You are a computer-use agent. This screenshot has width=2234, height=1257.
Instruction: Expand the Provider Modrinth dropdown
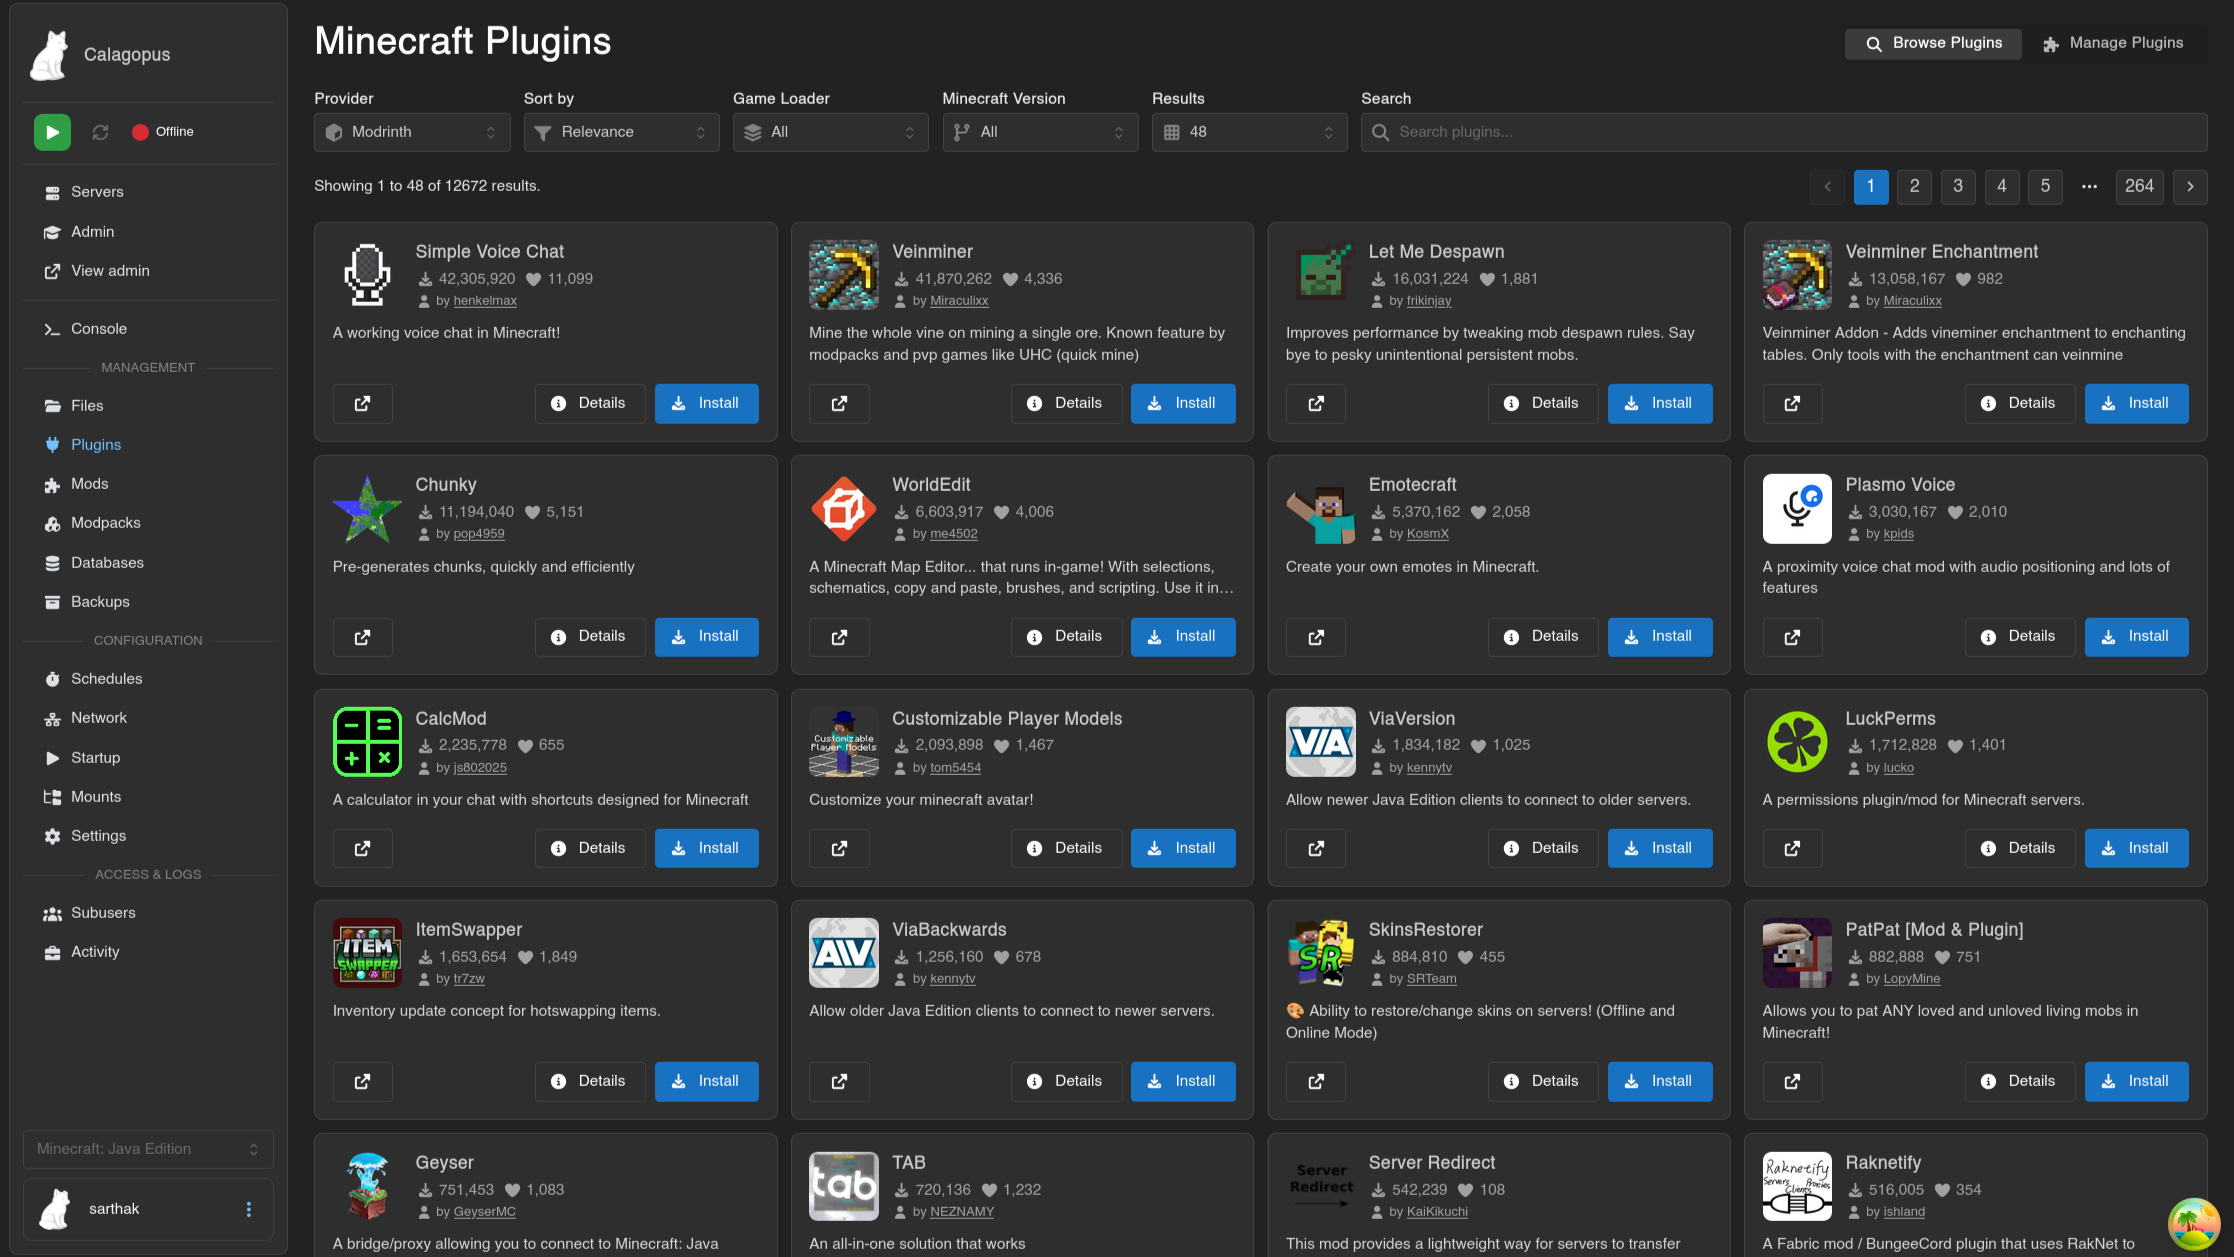(x=412, y=132)
